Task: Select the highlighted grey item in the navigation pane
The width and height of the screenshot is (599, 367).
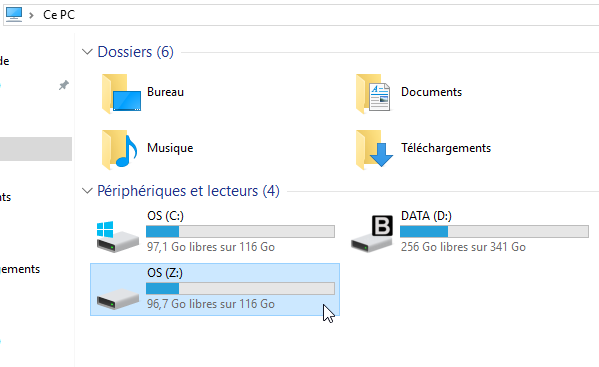Action: (36, 149)
